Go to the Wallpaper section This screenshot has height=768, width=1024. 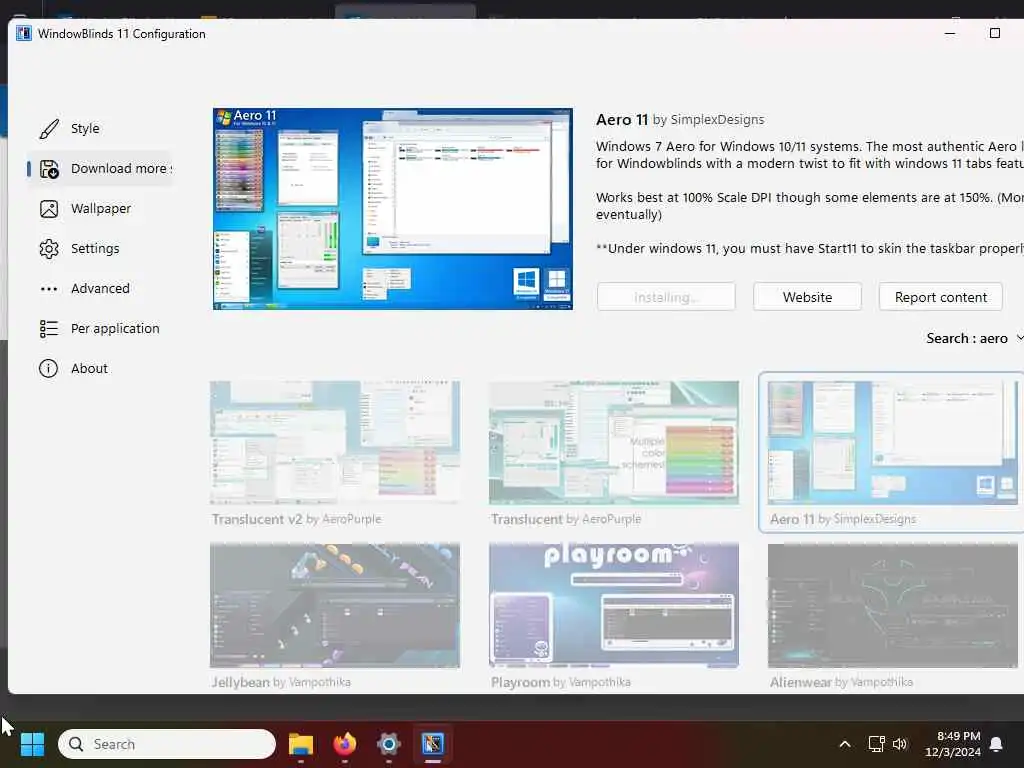click(101, 208)
